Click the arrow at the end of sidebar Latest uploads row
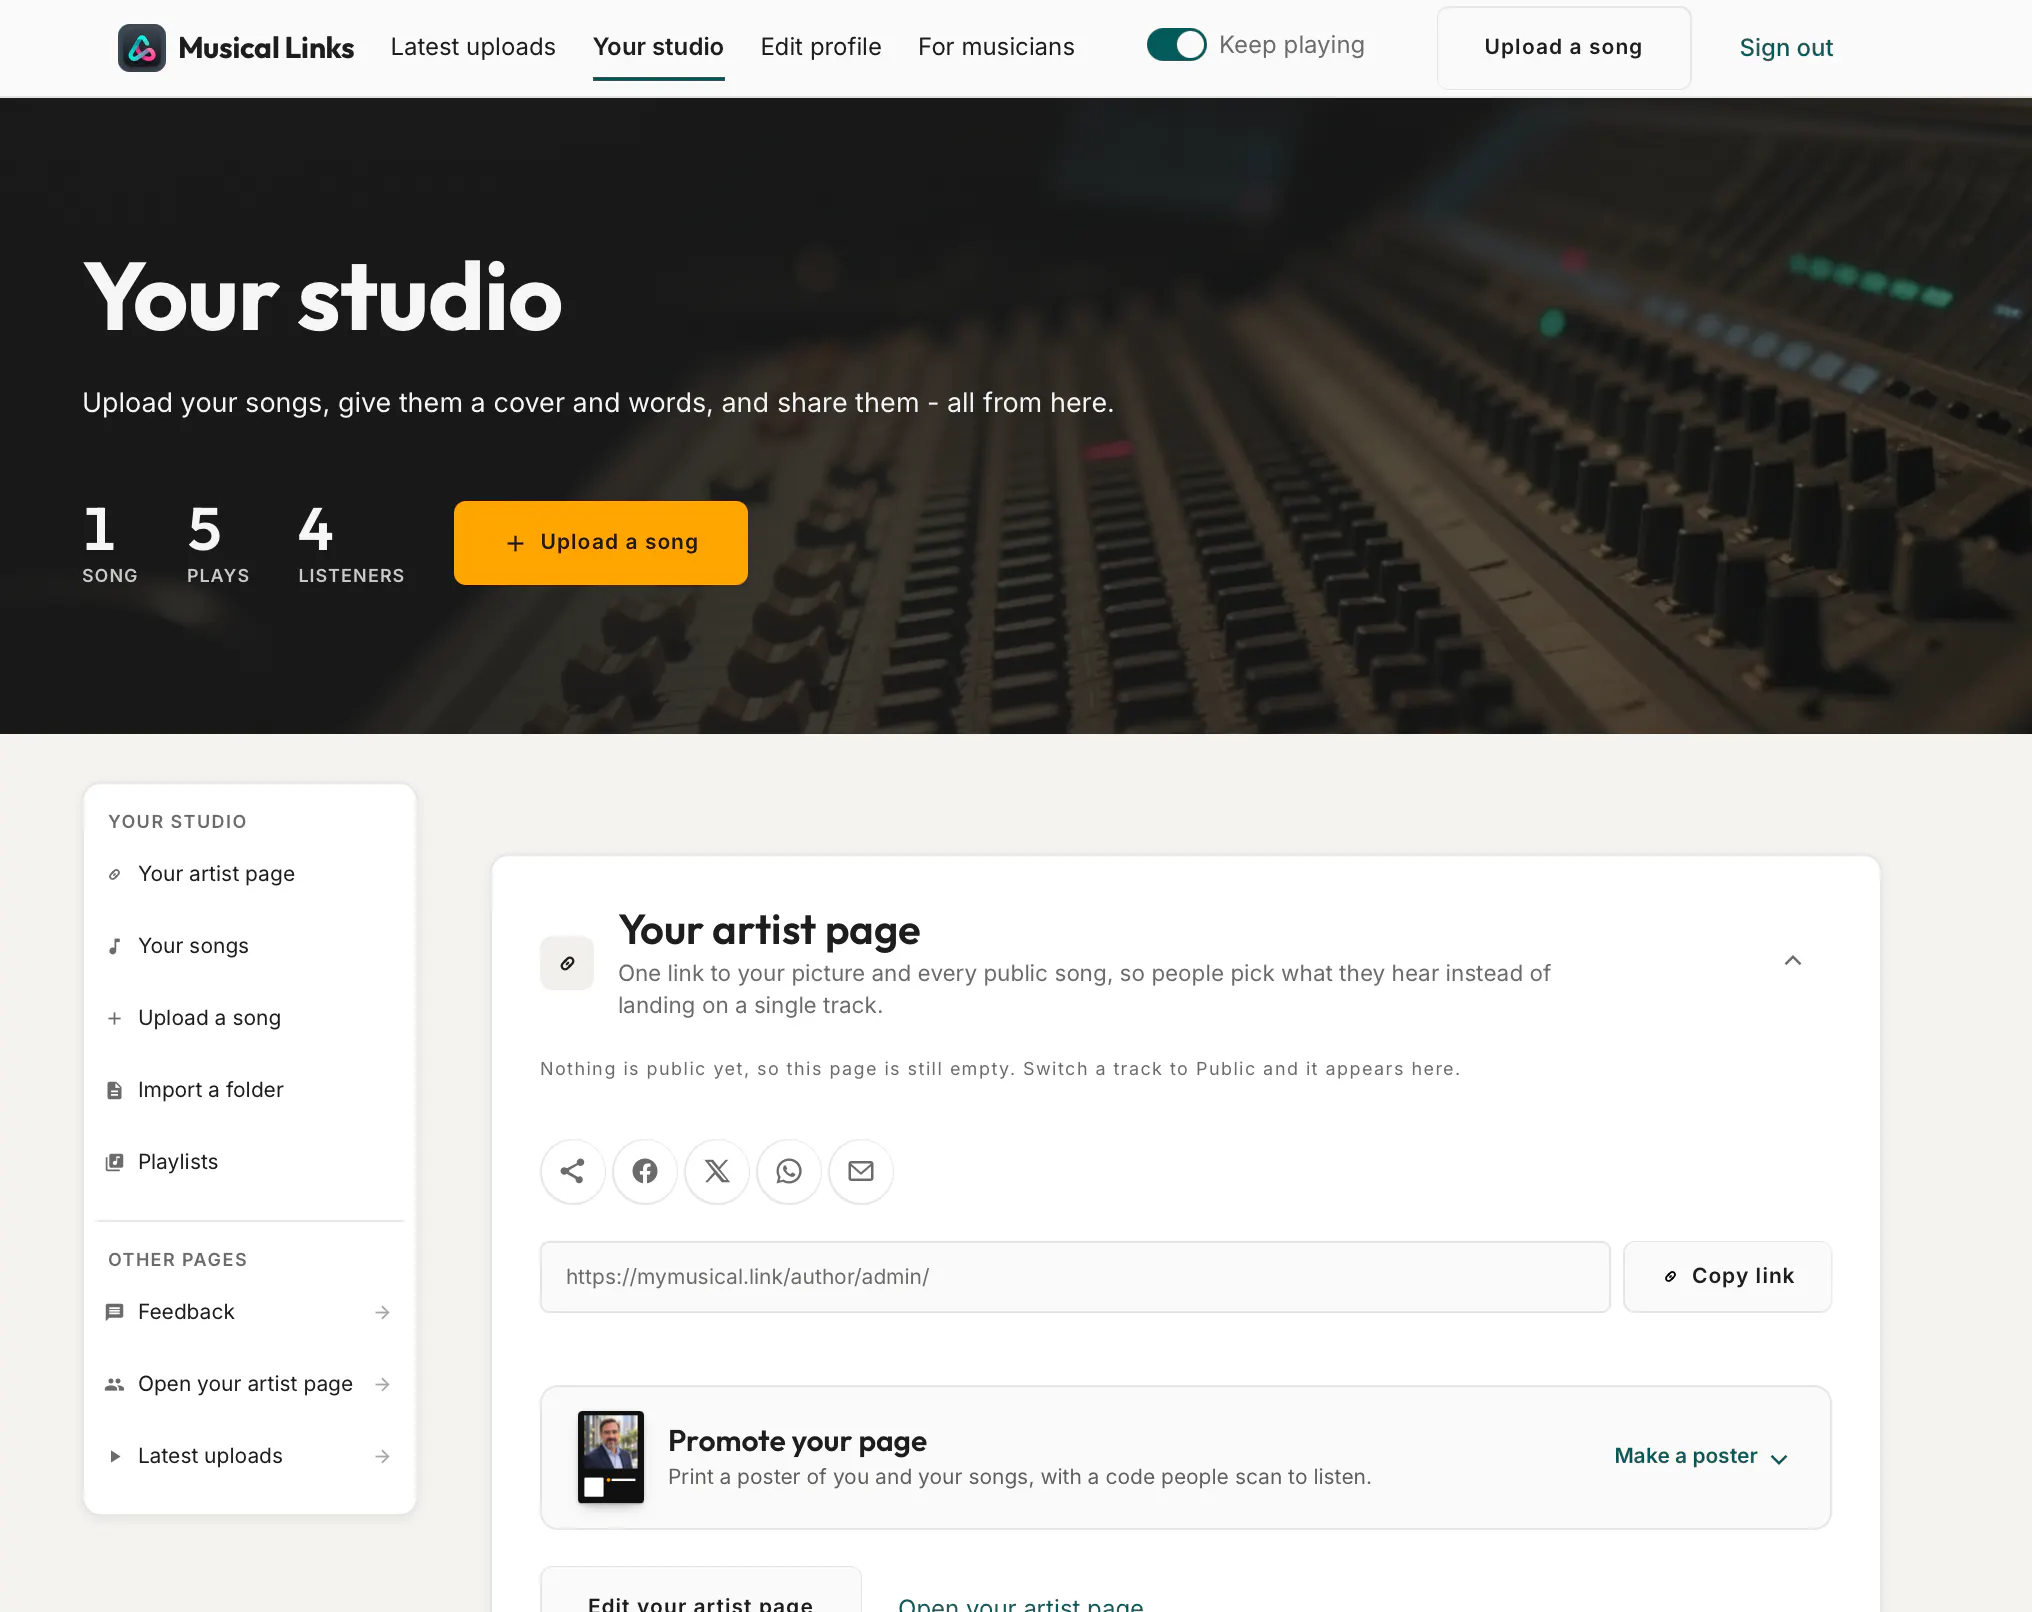The image size is (2032, 1612). [x=382, y=1456]
